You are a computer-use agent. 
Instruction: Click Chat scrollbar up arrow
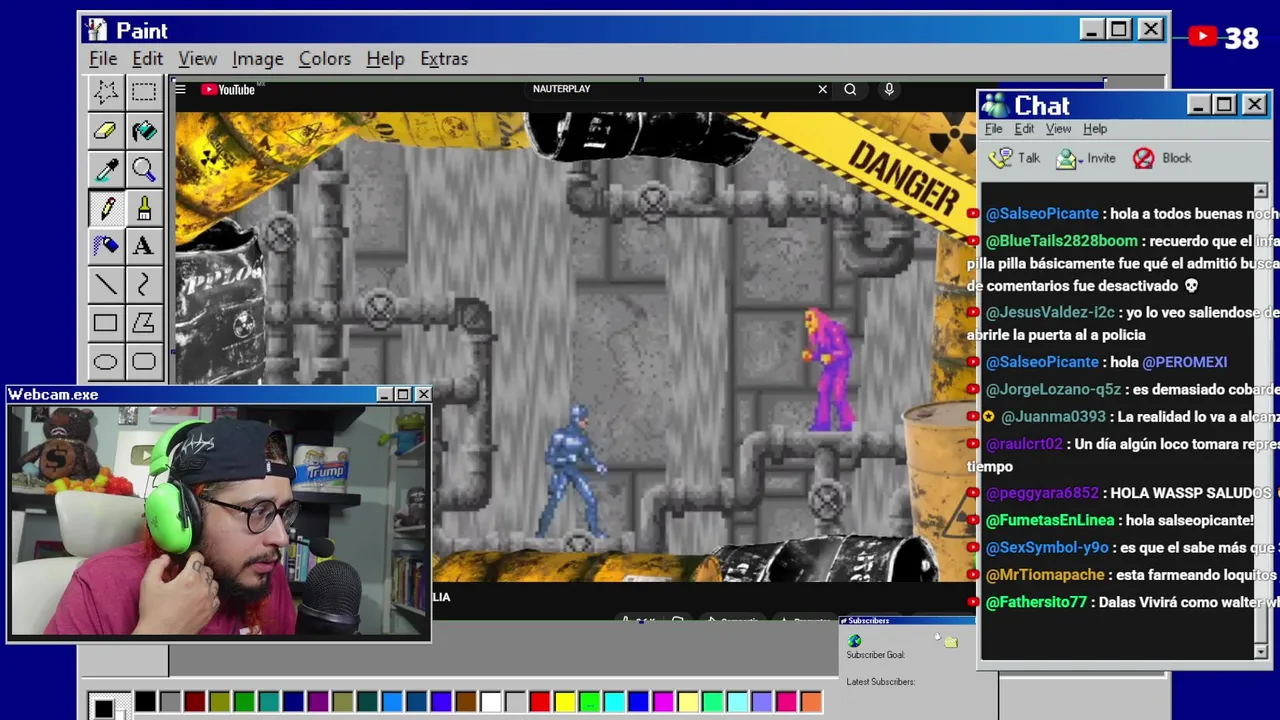click(1260, 191)
